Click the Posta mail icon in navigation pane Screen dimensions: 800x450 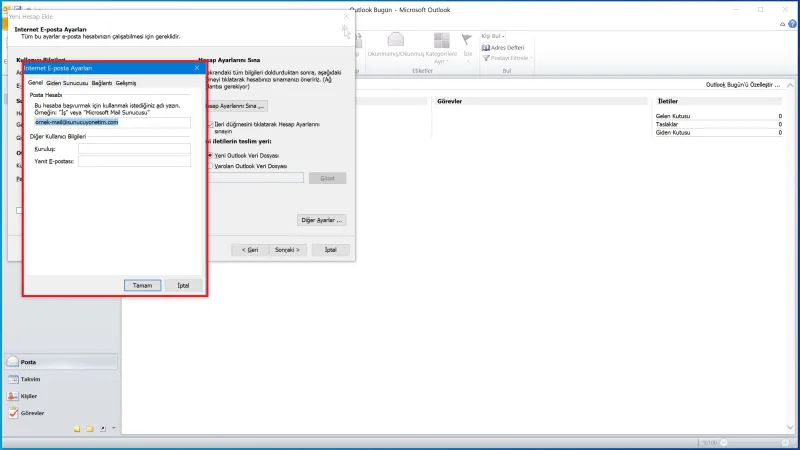[13, 362]
